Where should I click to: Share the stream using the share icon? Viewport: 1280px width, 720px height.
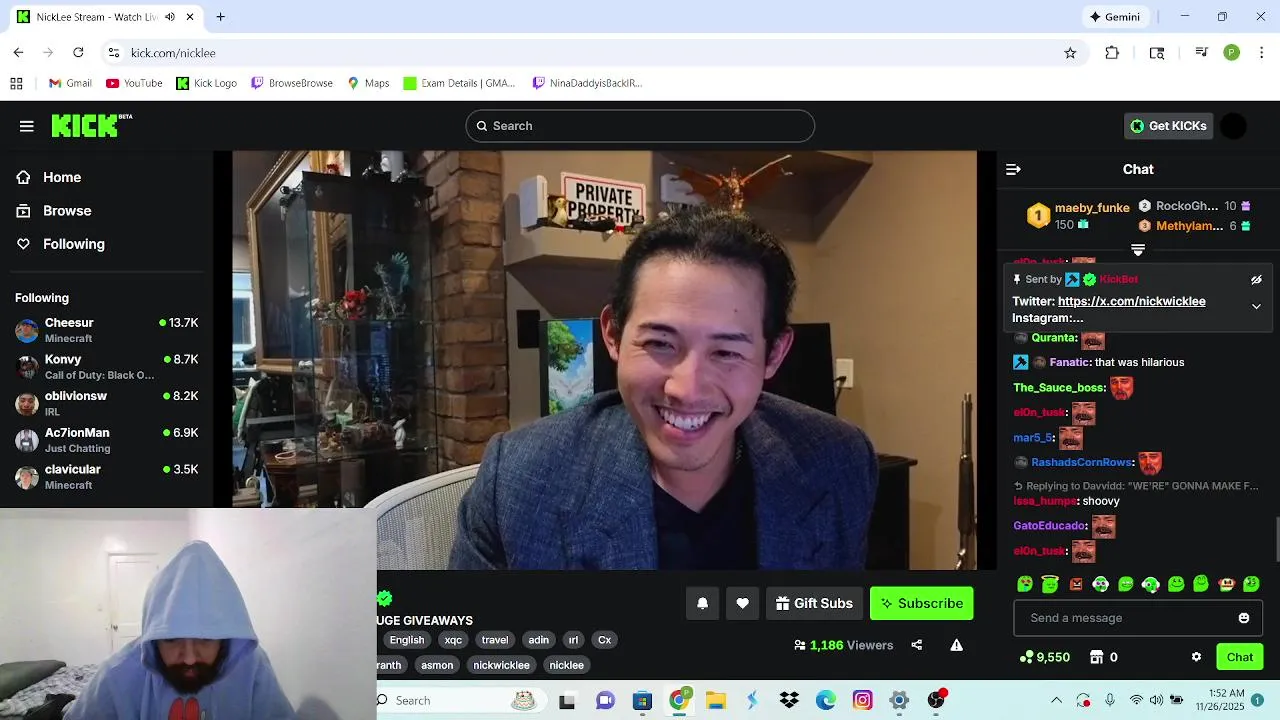point(916,645)
